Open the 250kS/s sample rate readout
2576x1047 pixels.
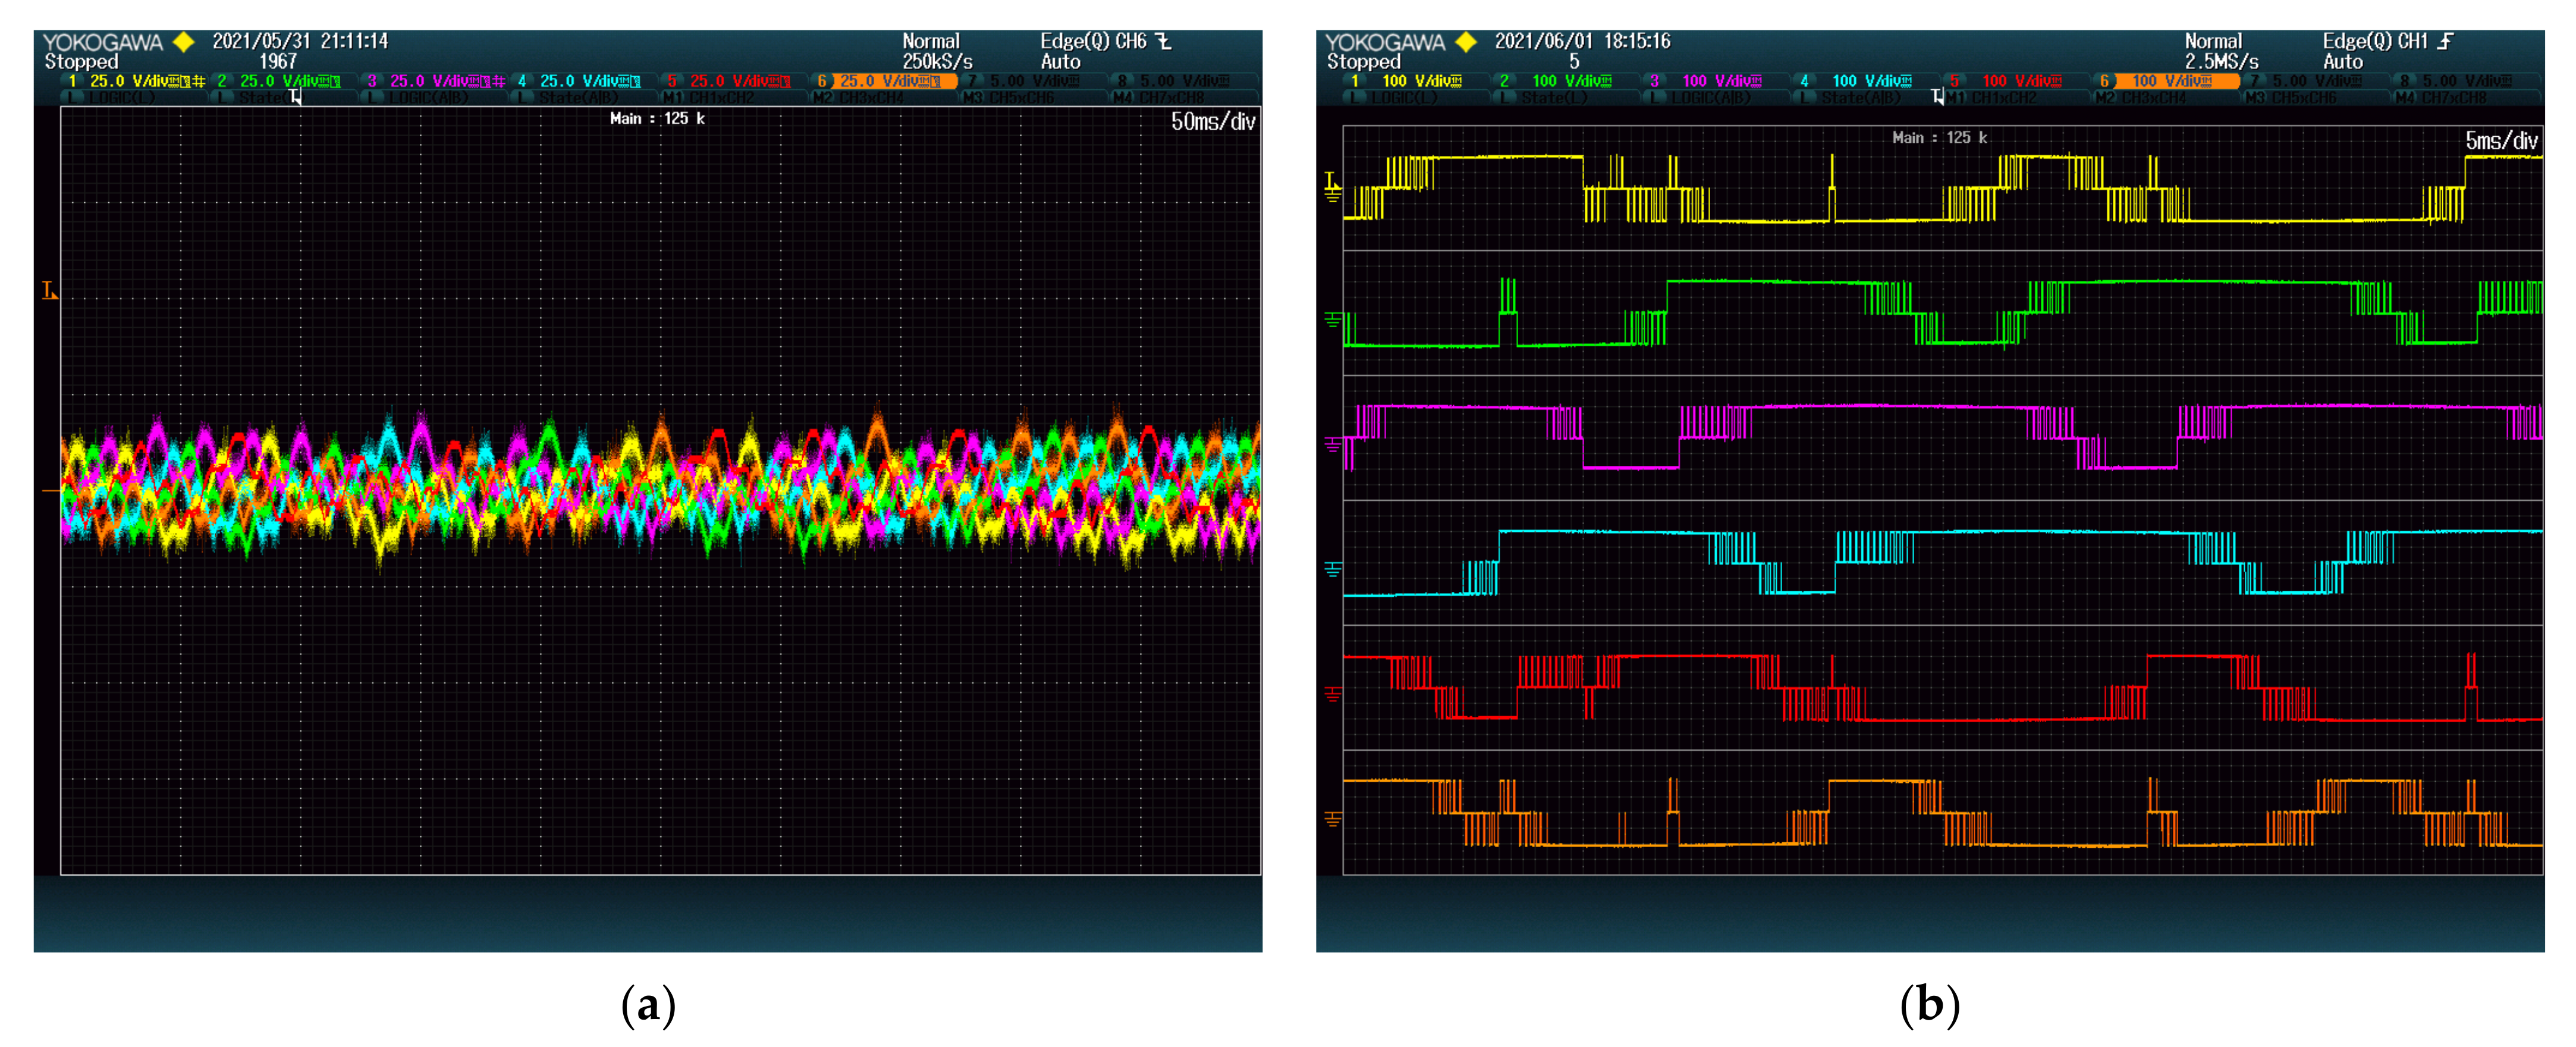pyautogui.click(x=937, y=62)
